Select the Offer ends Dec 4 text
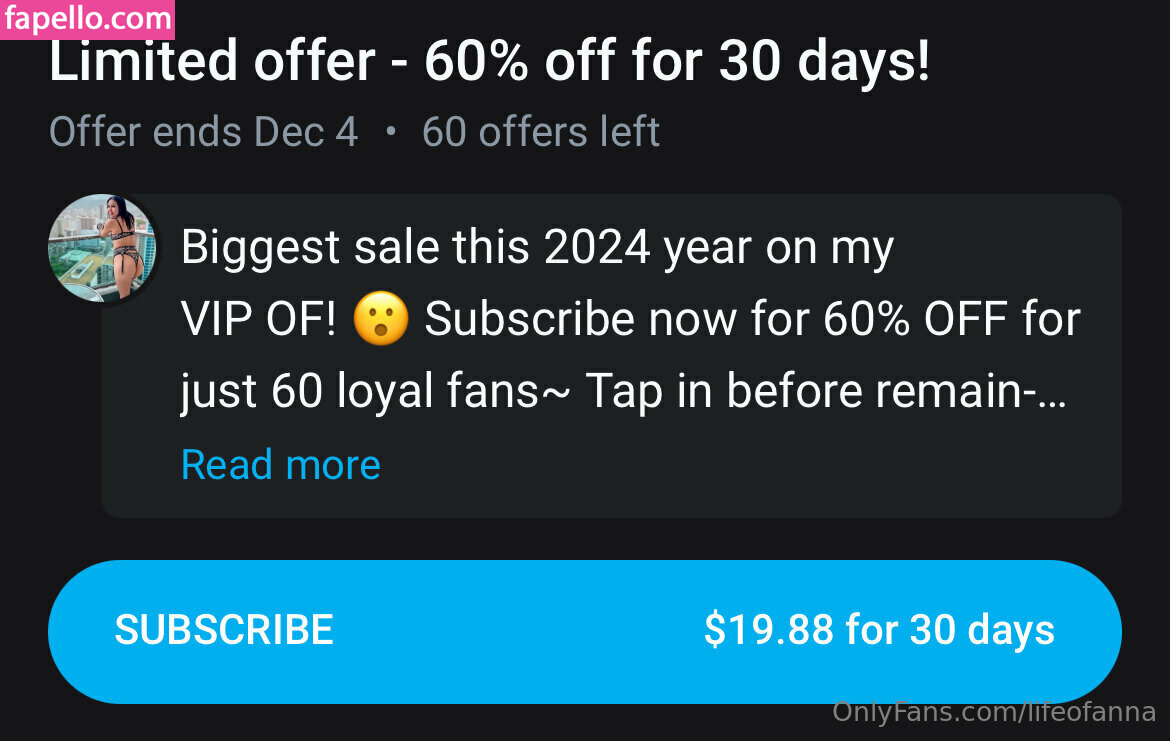The width and height of the screenshot is (1170, 741). point(203,132)
